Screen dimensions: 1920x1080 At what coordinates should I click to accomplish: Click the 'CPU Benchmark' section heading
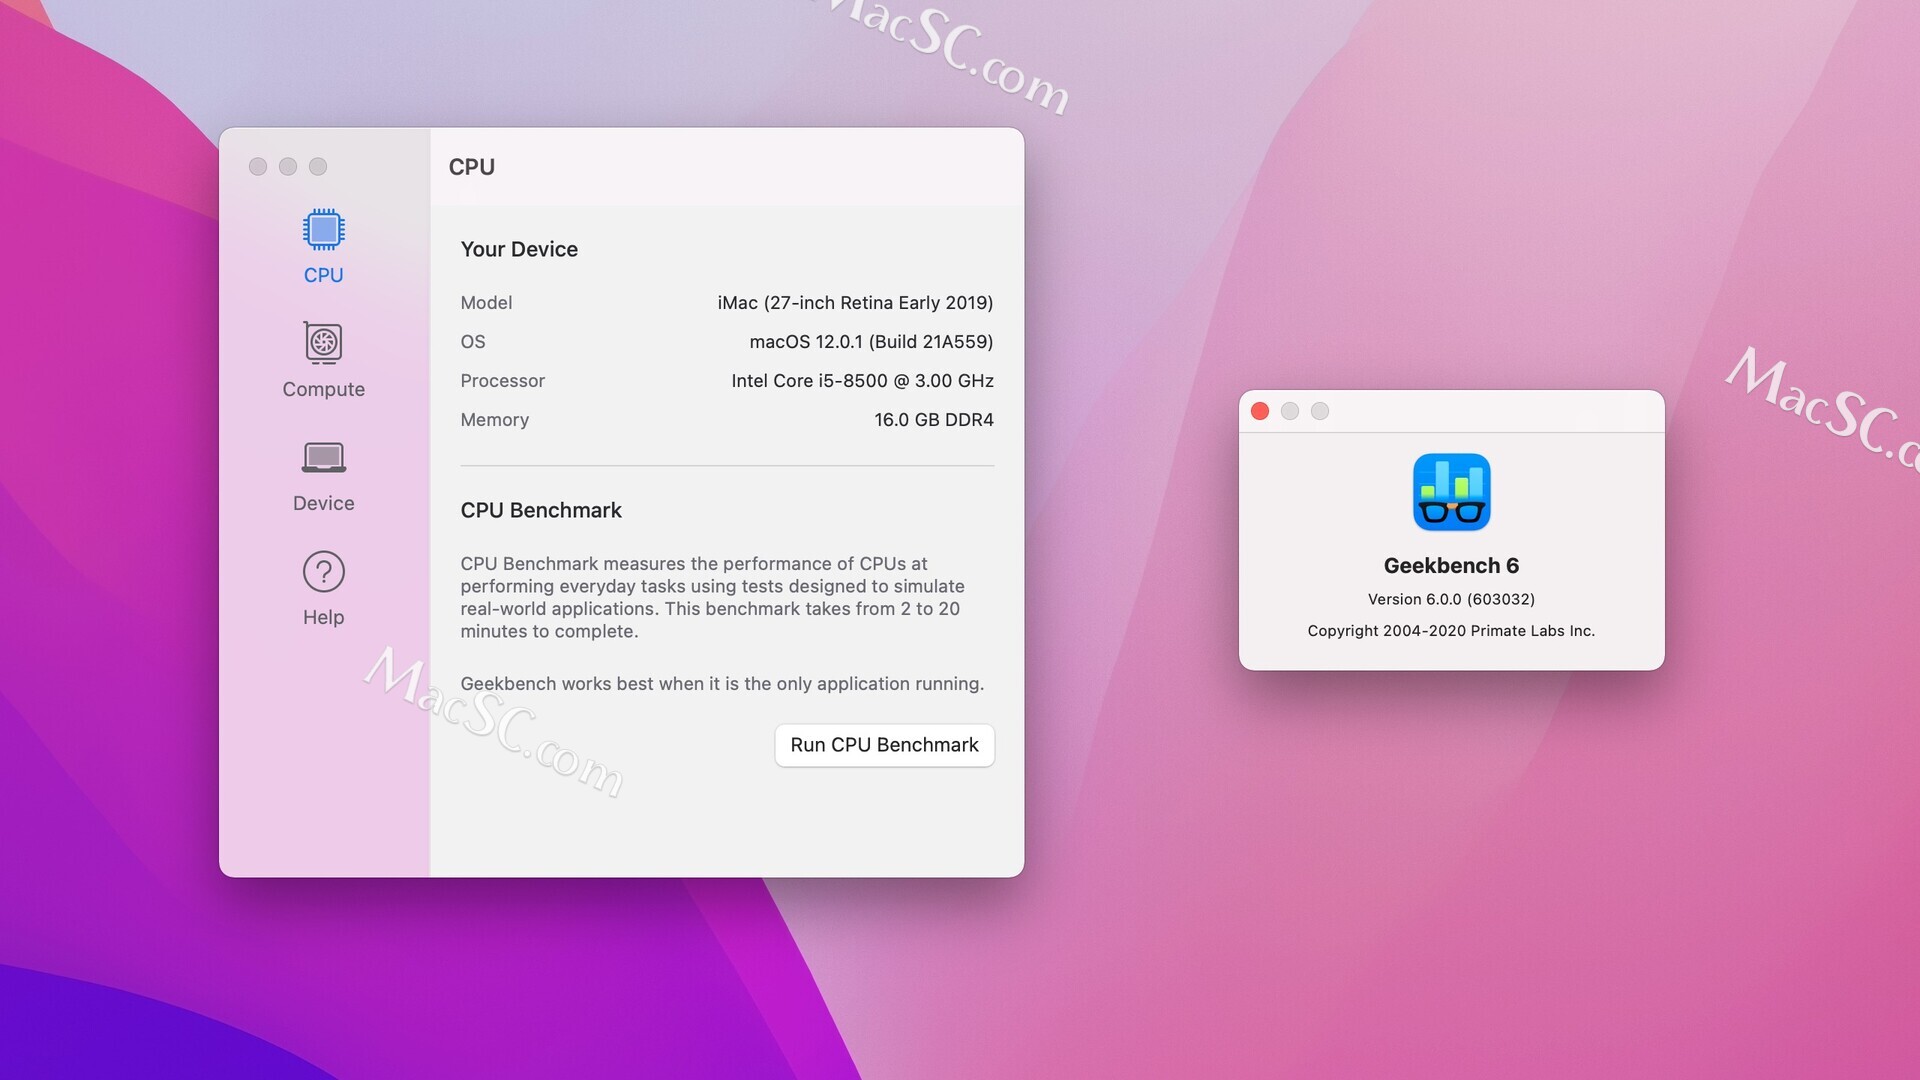point(541,510)
